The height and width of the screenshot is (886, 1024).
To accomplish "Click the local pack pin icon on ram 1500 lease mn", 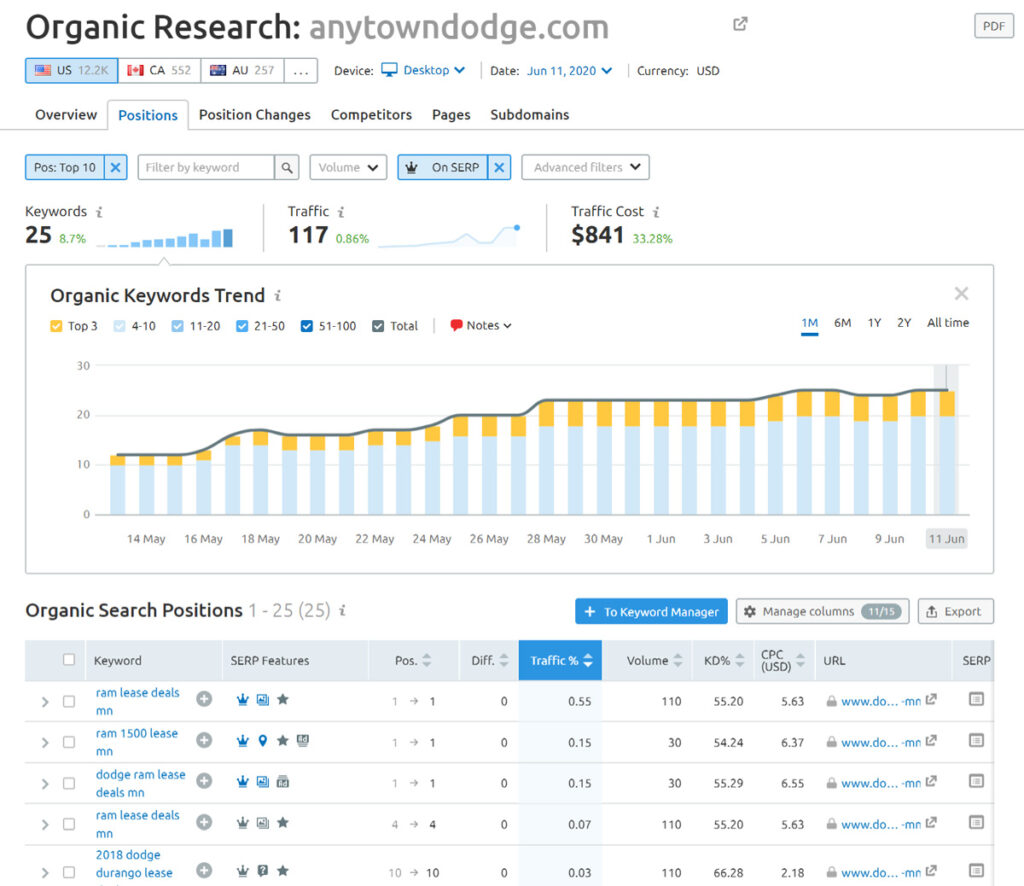I will (x=263, y=742).
